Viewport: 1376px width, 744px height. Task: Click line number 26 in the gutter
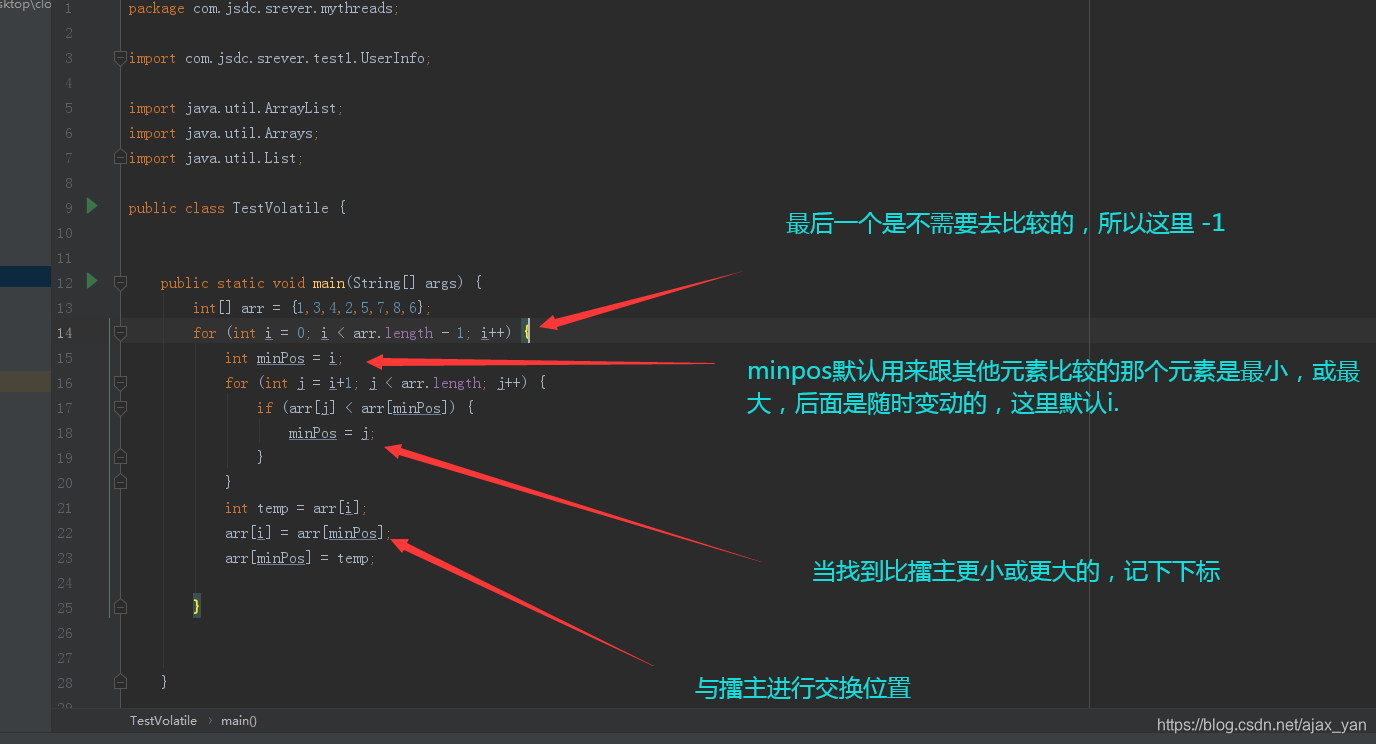tap(65, 633)
